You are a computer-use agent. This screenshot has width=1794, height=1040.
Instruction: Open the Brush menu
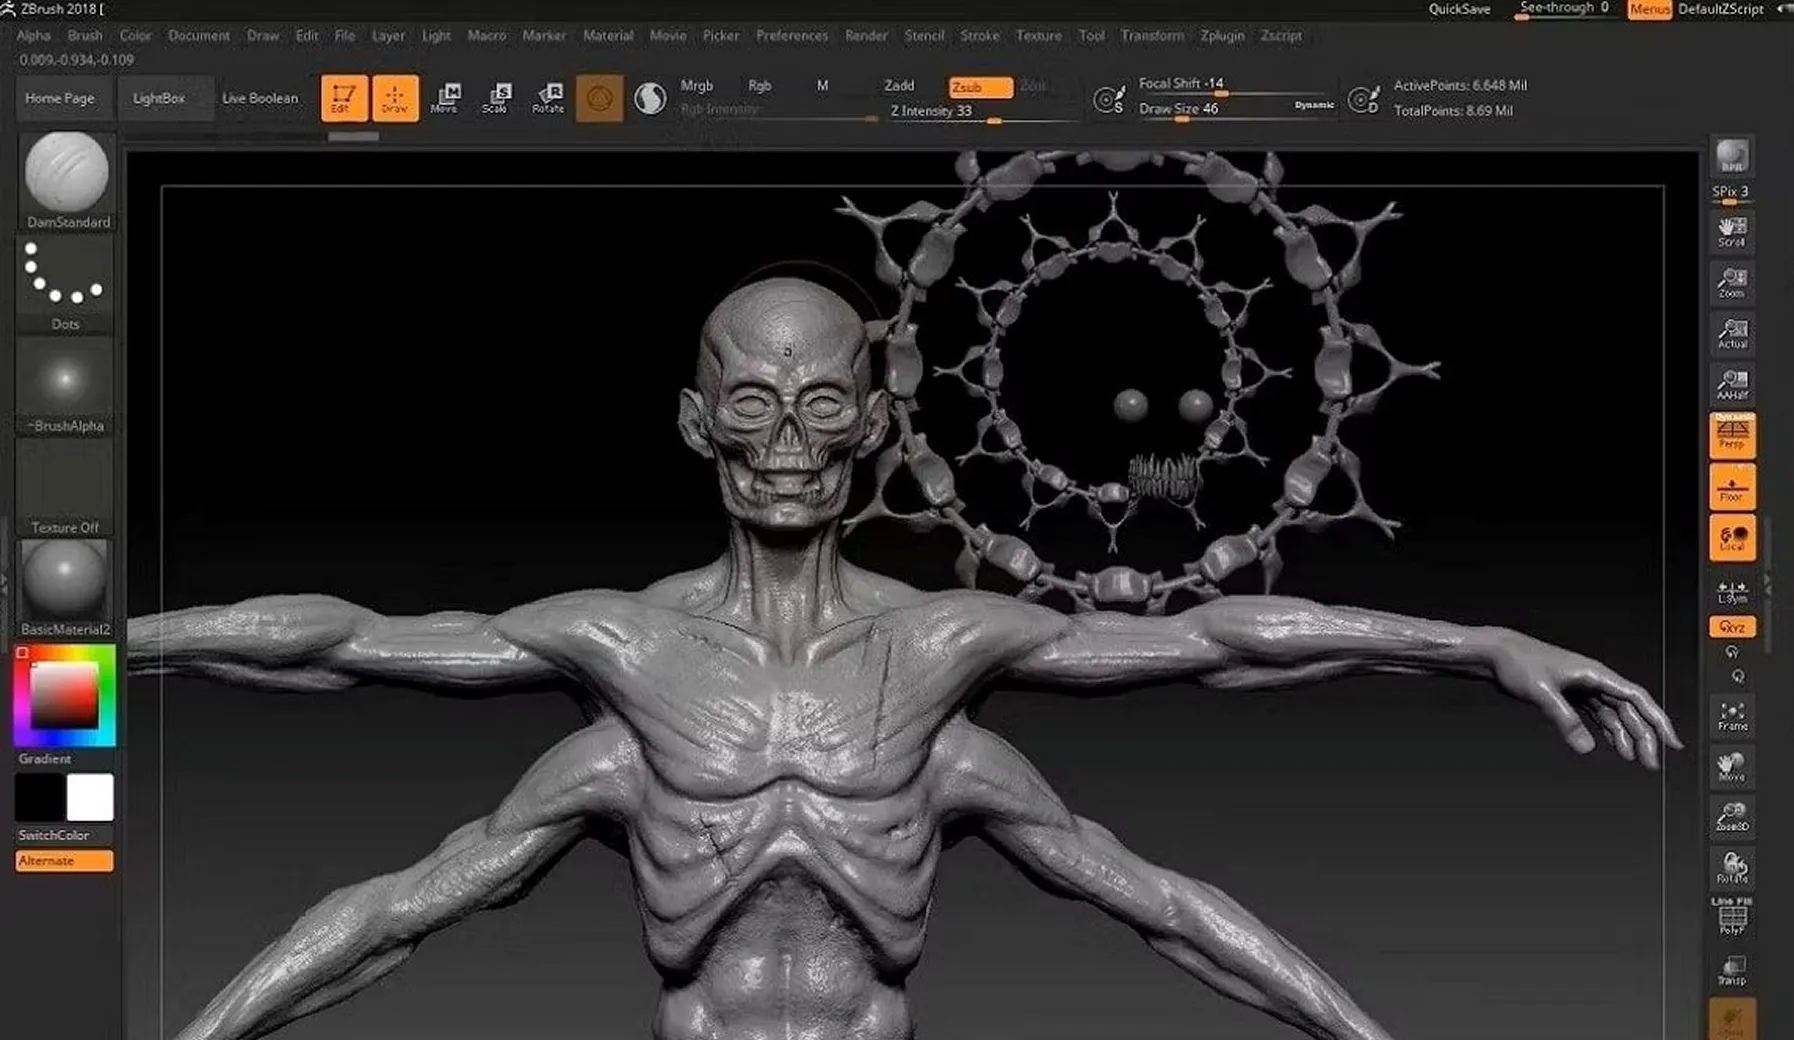pos(85,35)
